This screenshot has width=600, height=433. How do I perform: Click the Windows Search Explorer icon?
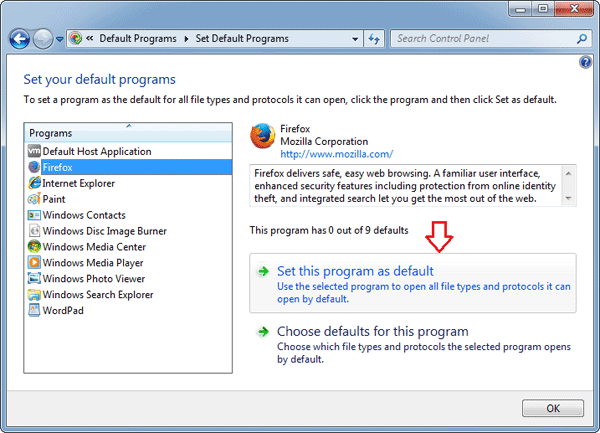tap(34, 295)
